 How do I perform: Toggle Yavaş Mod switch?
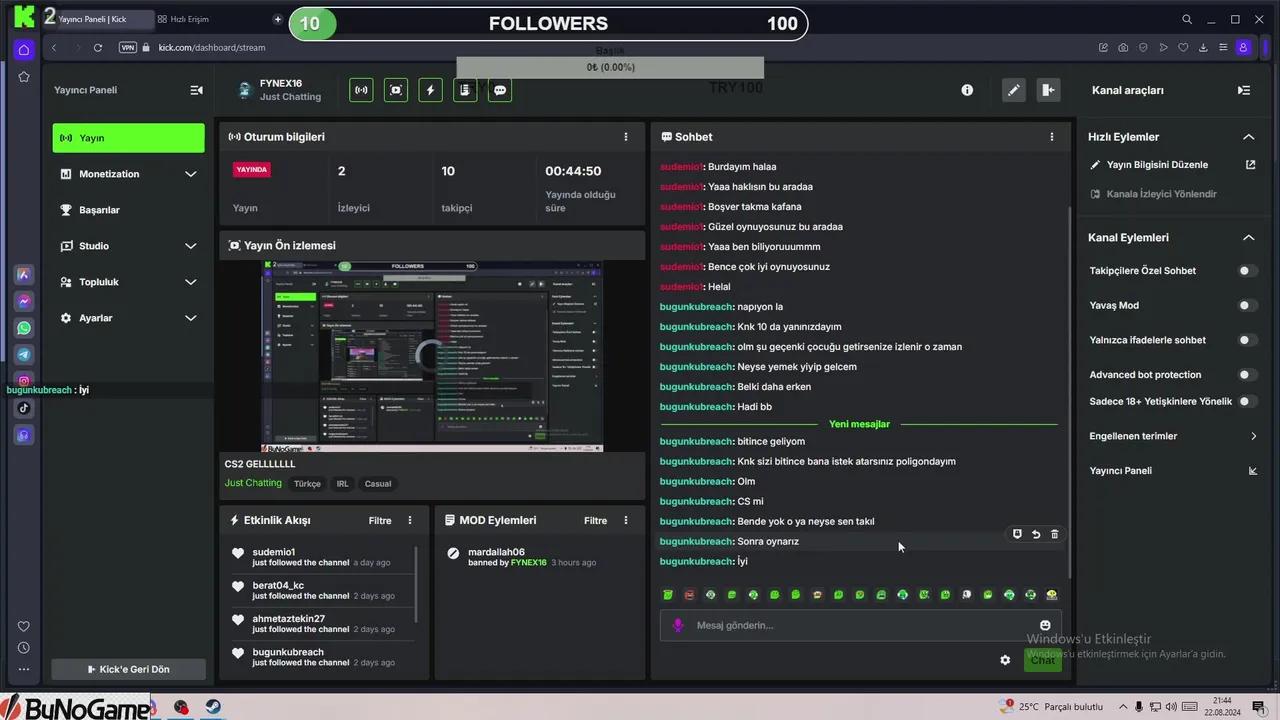tap(1247, 306)
